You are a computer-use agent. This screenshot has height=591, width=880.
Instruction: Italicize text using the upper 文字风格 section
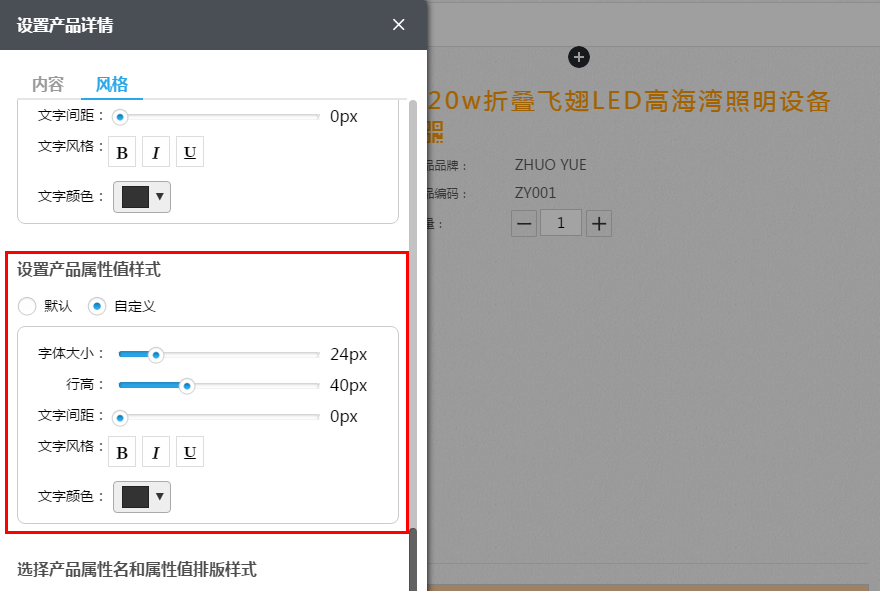click(156, 151)
